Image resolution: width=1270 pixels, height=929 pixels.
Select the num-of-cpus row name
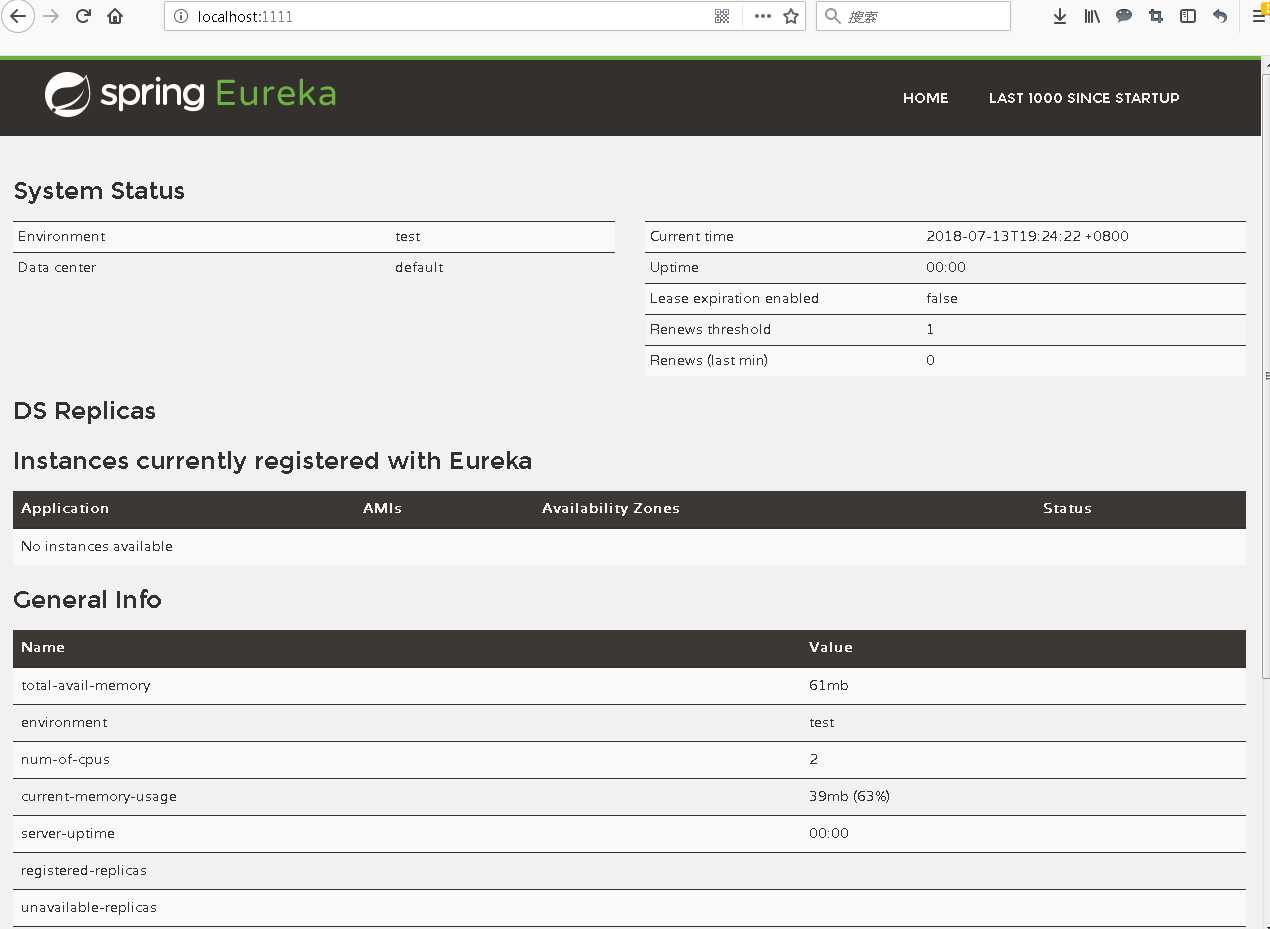65,760
